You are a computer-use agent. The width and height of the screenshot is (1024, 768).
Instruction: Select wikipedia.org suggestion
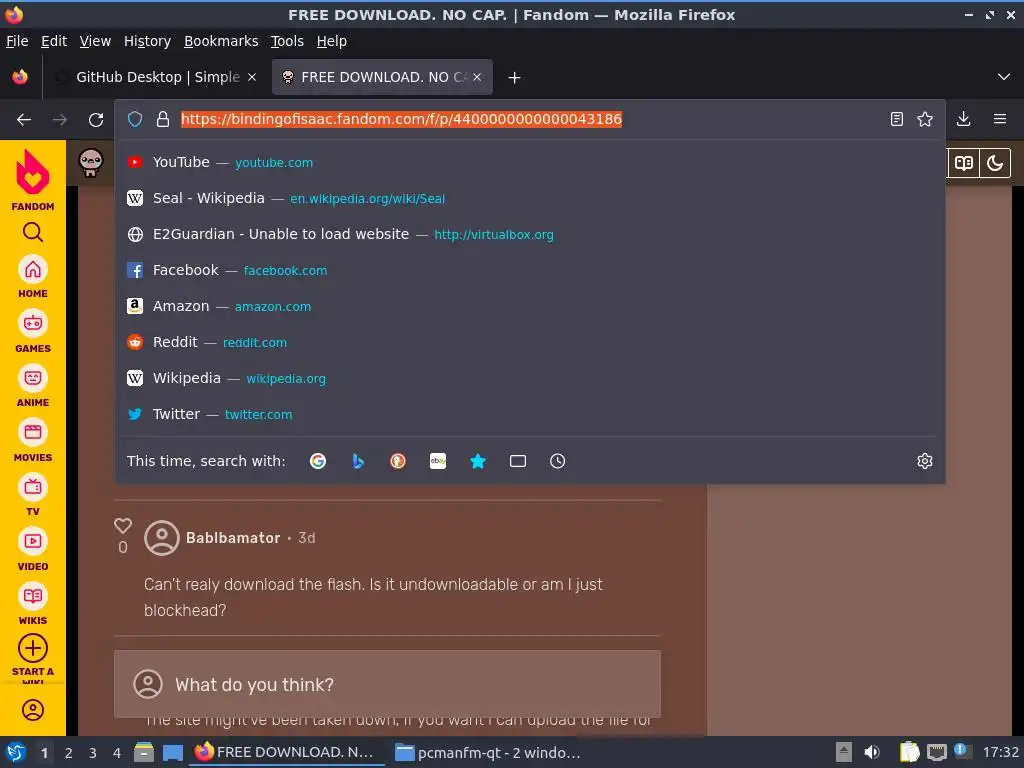pyautogui.click(x=530, y=377)
